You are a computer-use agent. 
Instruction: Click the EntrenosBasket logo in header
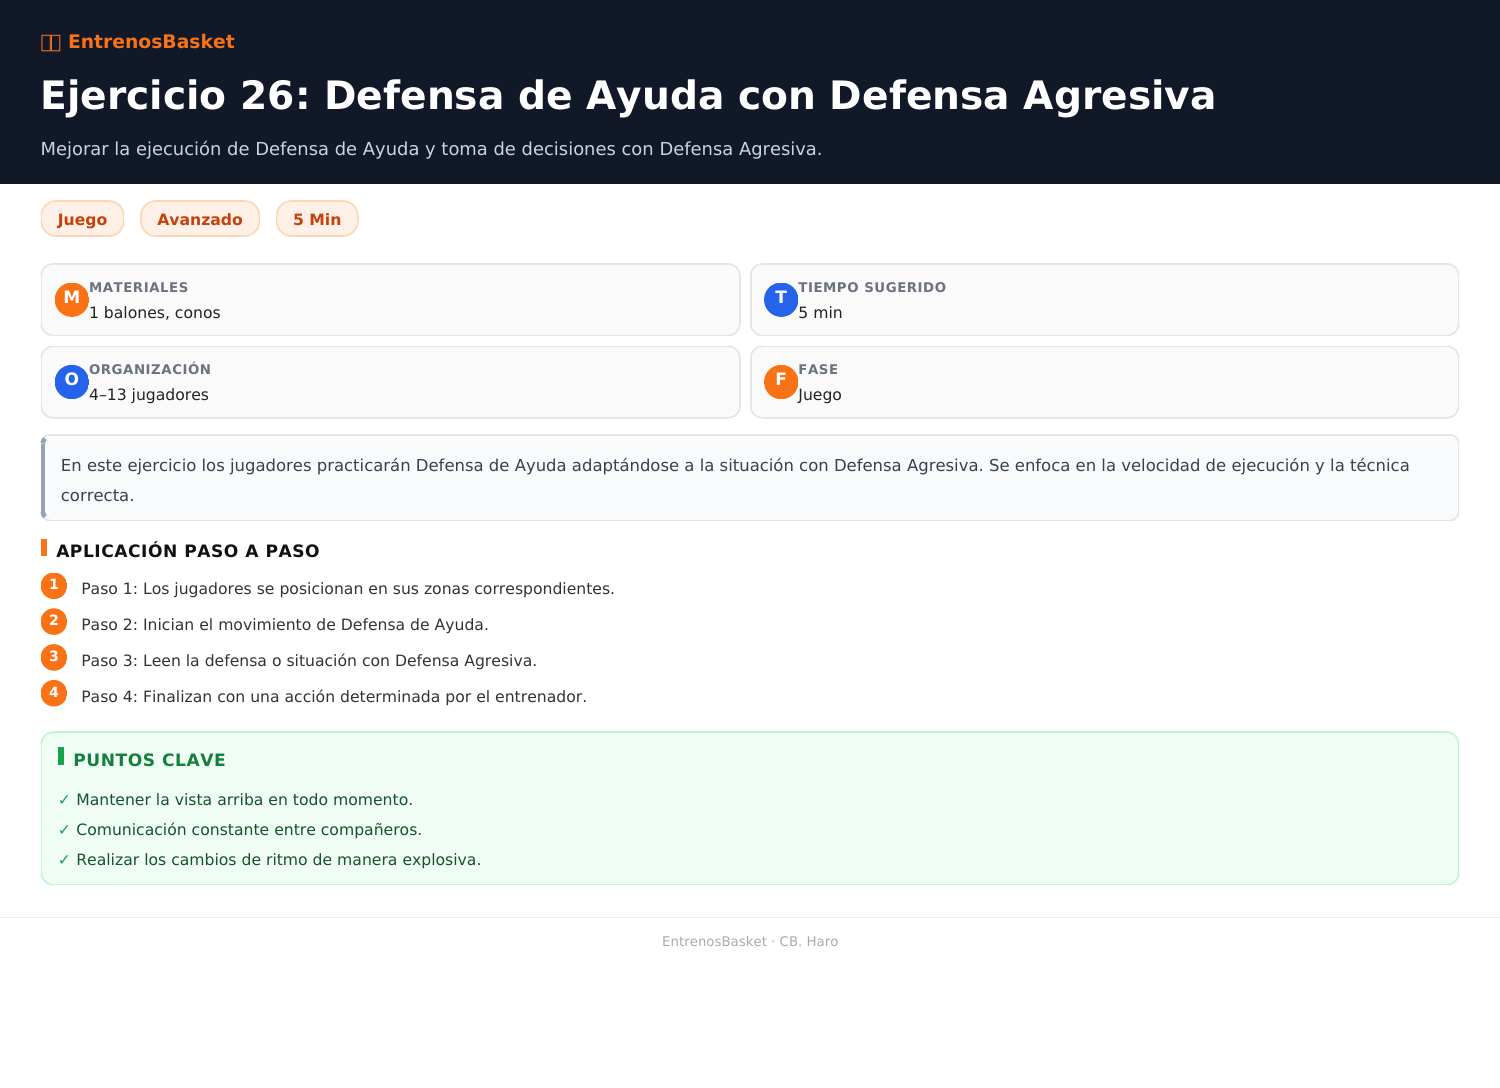tap(138, 42)
